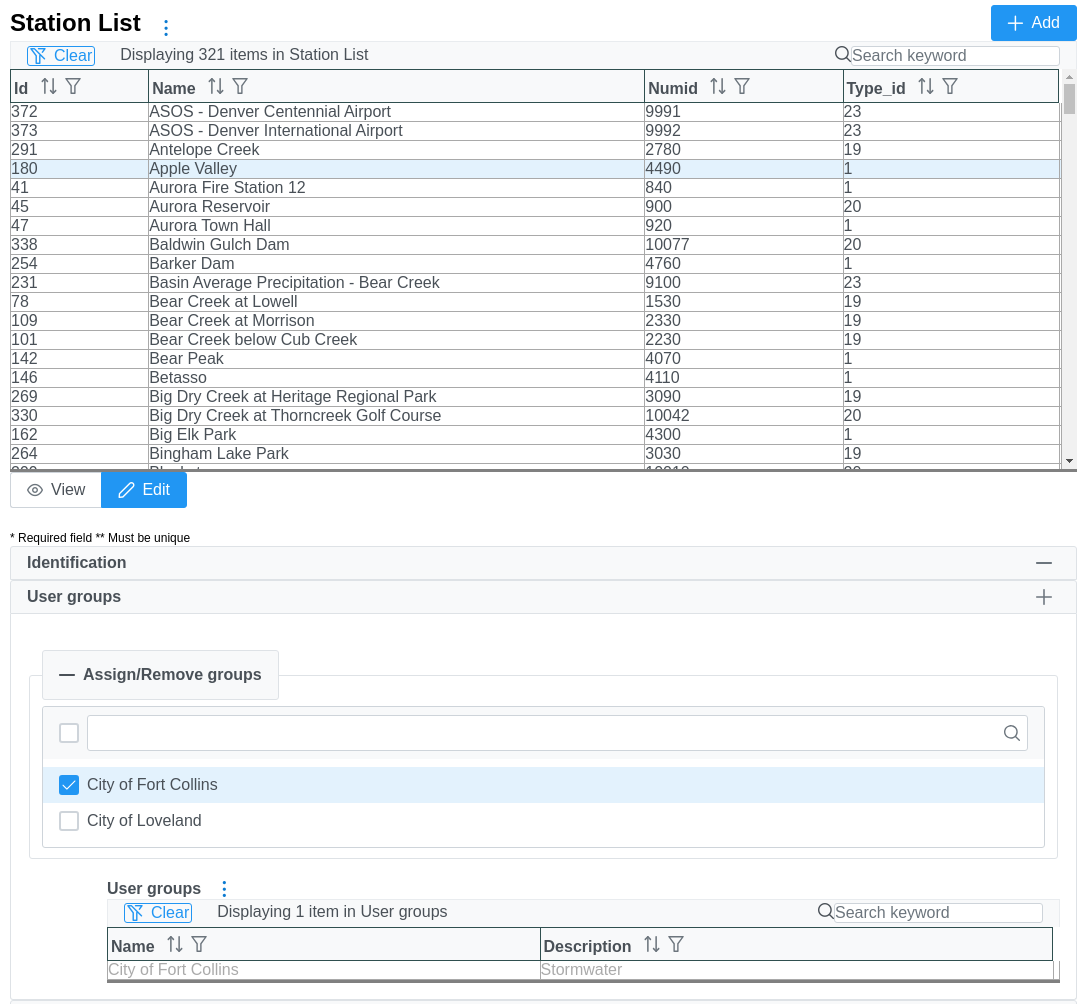Open Station List three-dot options menu
Screen dimensions: 1084x1004
click(166, 28)
